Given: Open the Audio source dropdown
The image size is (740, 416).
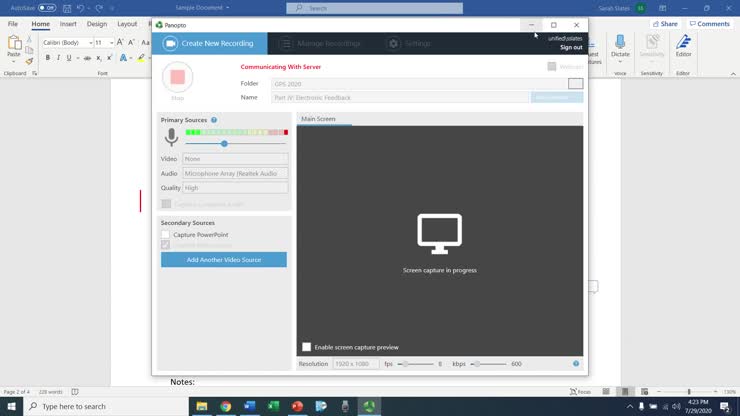Looking at the screenshot, I should coord(235,173).
